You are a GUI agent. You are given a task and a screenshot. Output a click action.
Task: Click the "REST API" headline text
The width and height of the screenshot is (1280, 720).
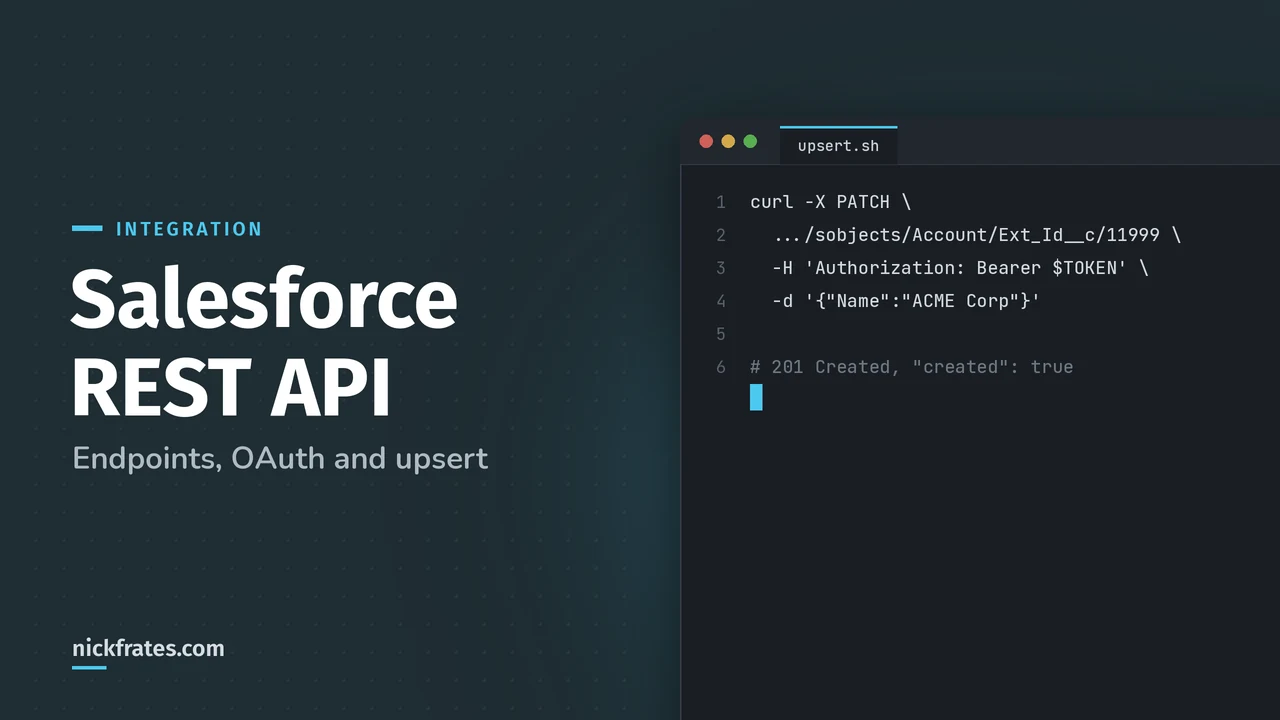230,388
